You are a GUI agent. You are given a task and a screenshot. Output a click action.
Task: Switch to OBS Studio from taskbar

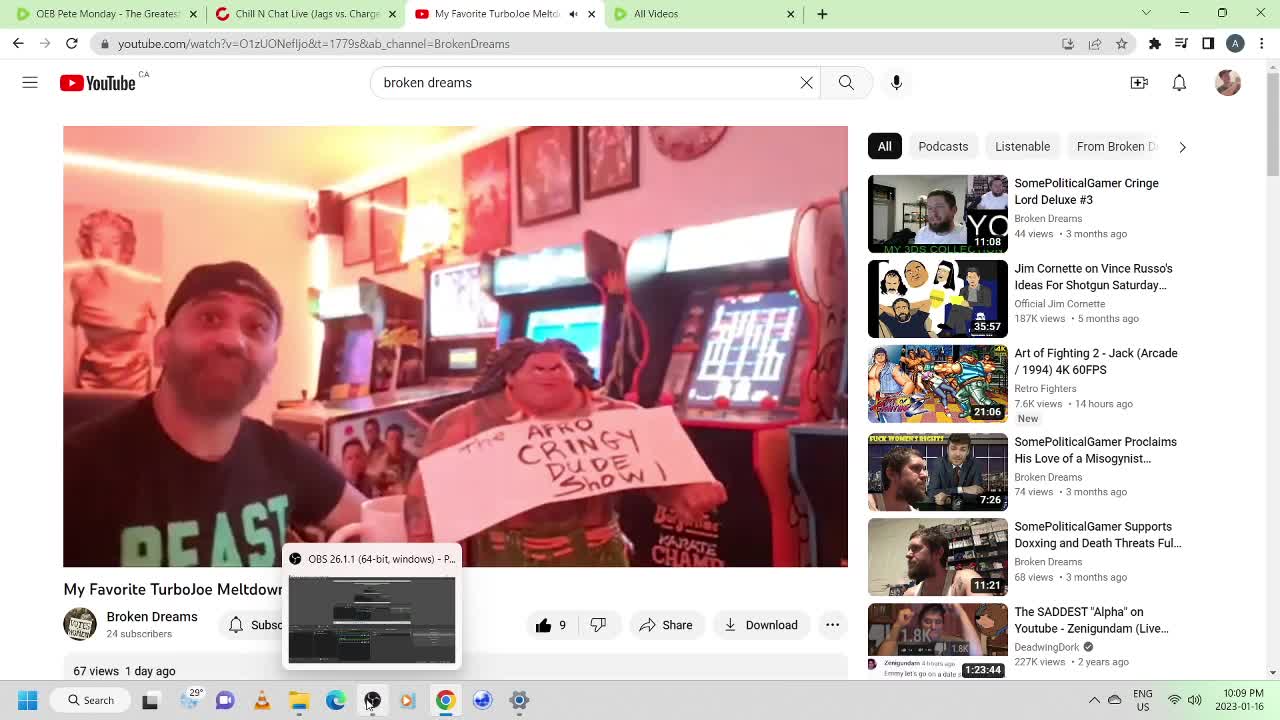click(372, 700)
